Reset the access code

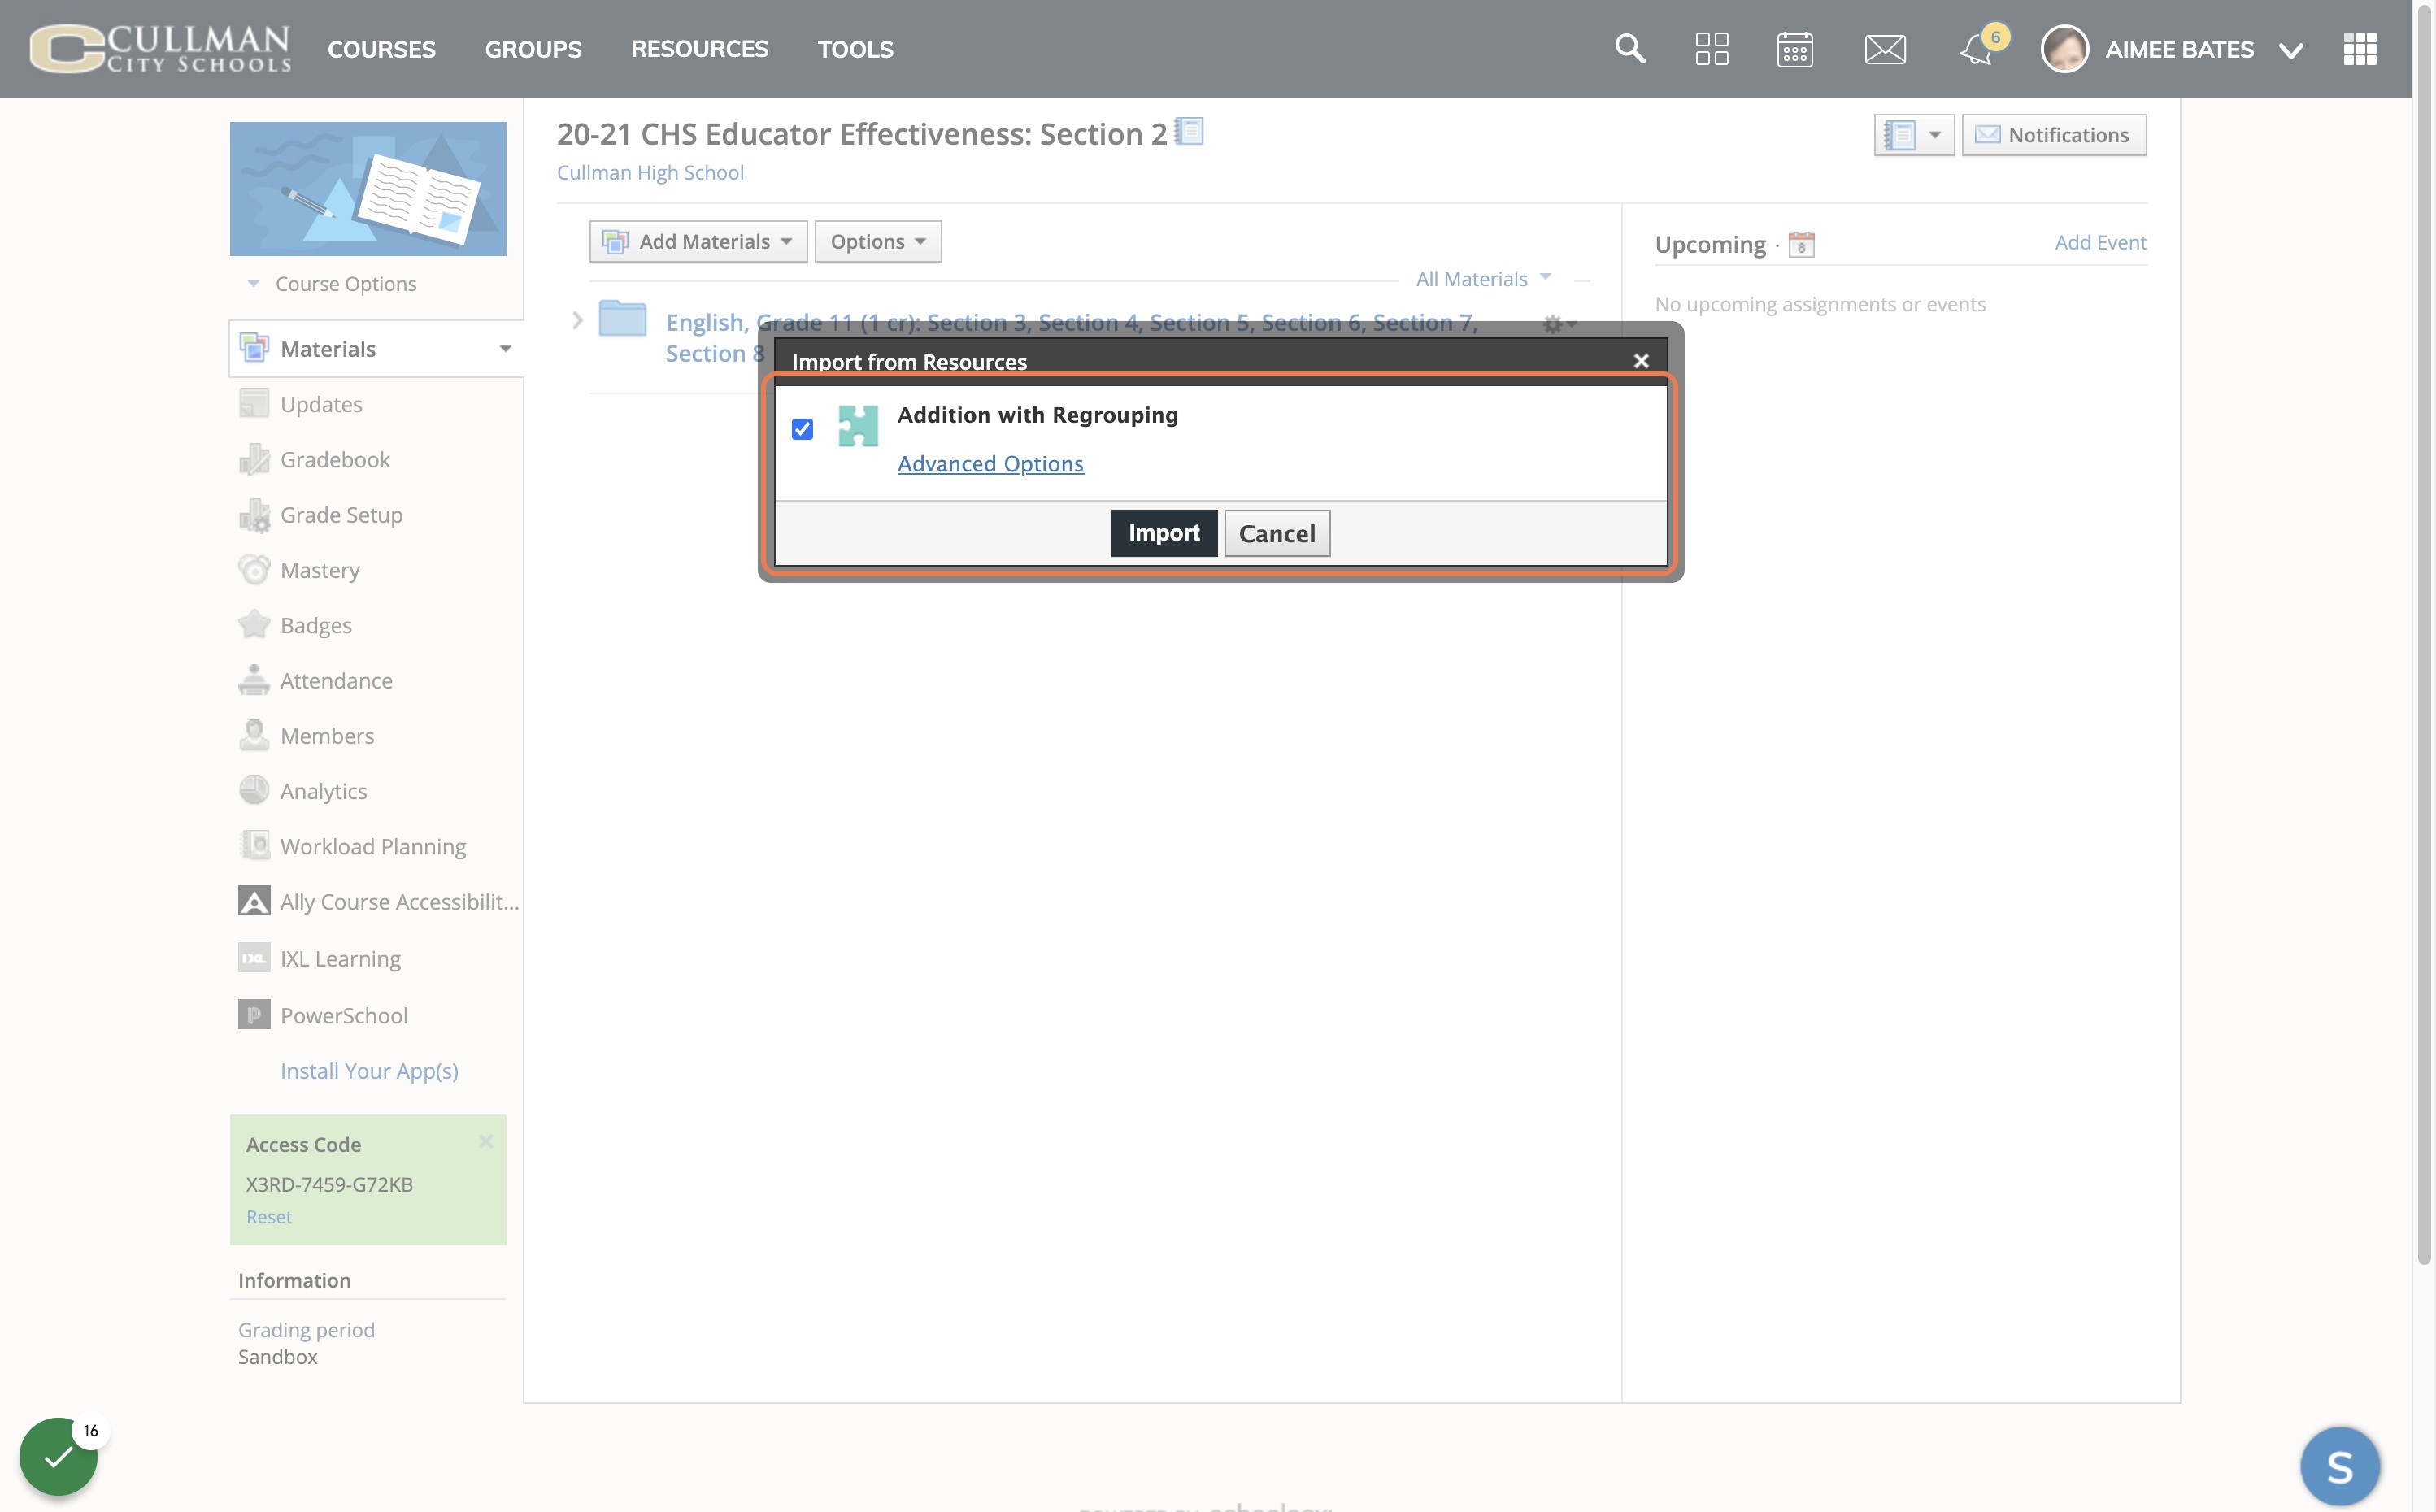tap(269, 1217)
